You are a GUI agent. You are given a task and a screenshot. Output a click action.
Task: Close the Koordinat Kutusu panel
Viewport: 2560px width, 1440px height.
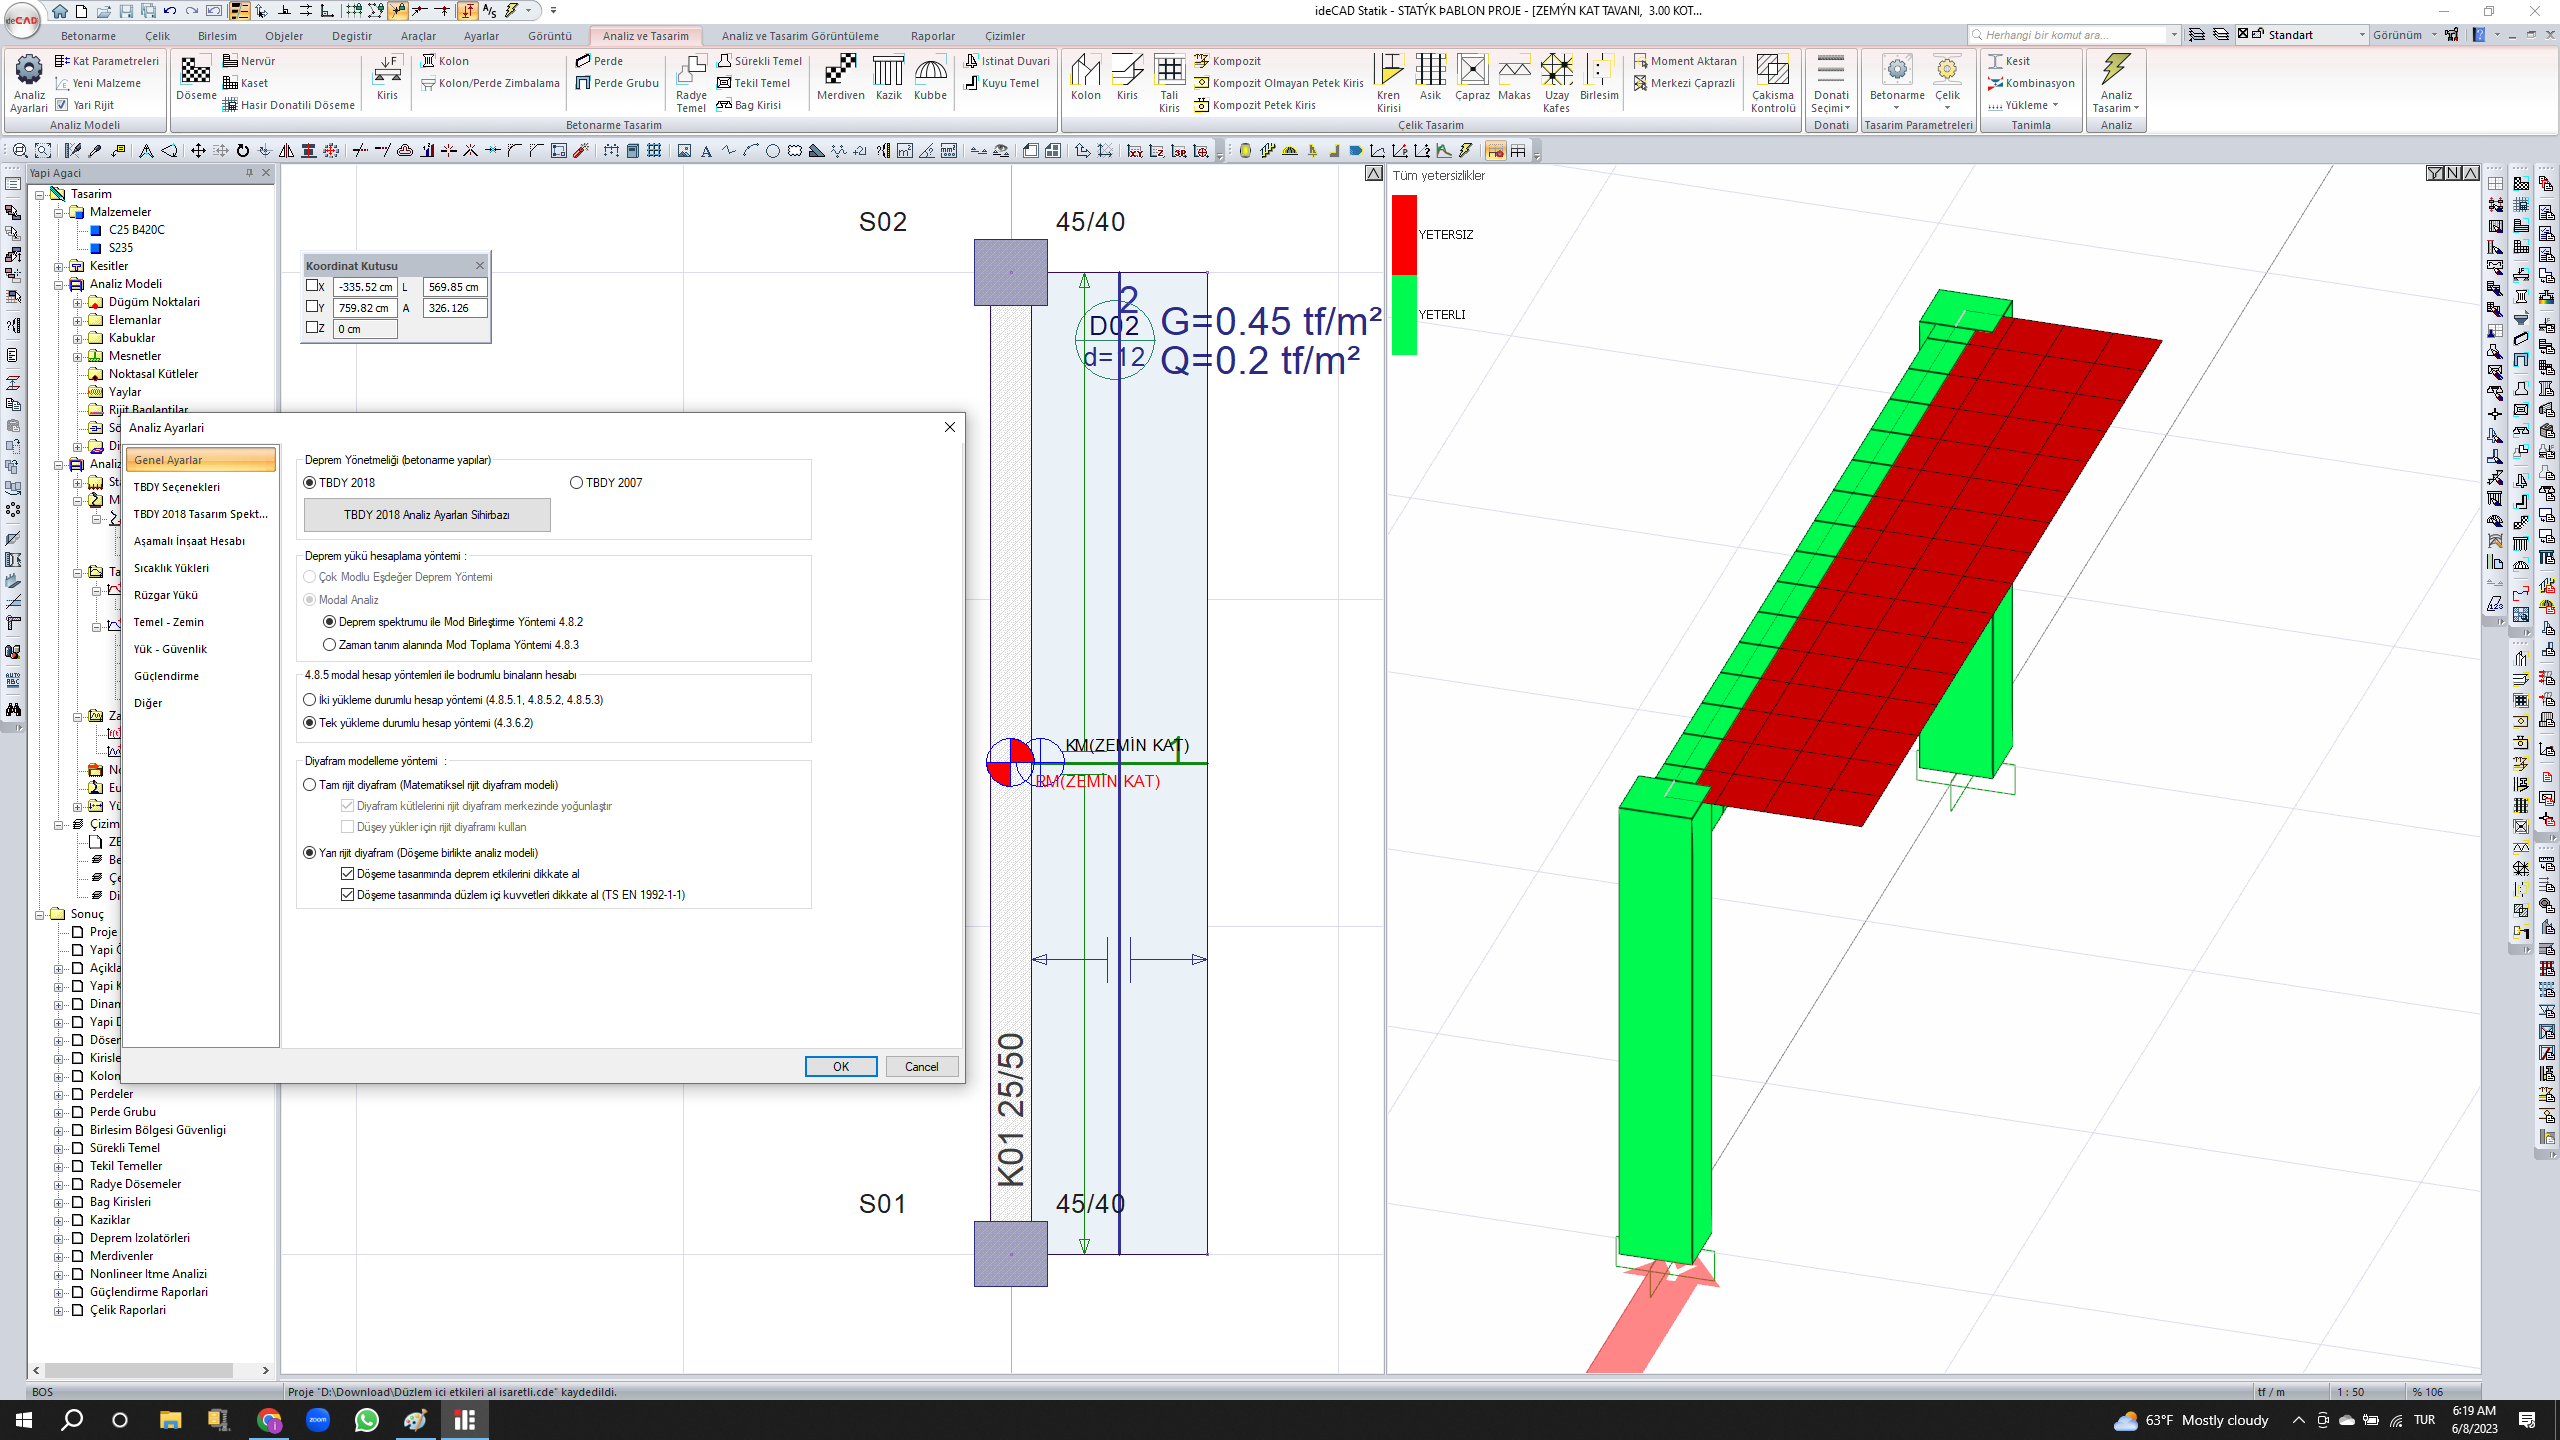click(x=480, y=265)
